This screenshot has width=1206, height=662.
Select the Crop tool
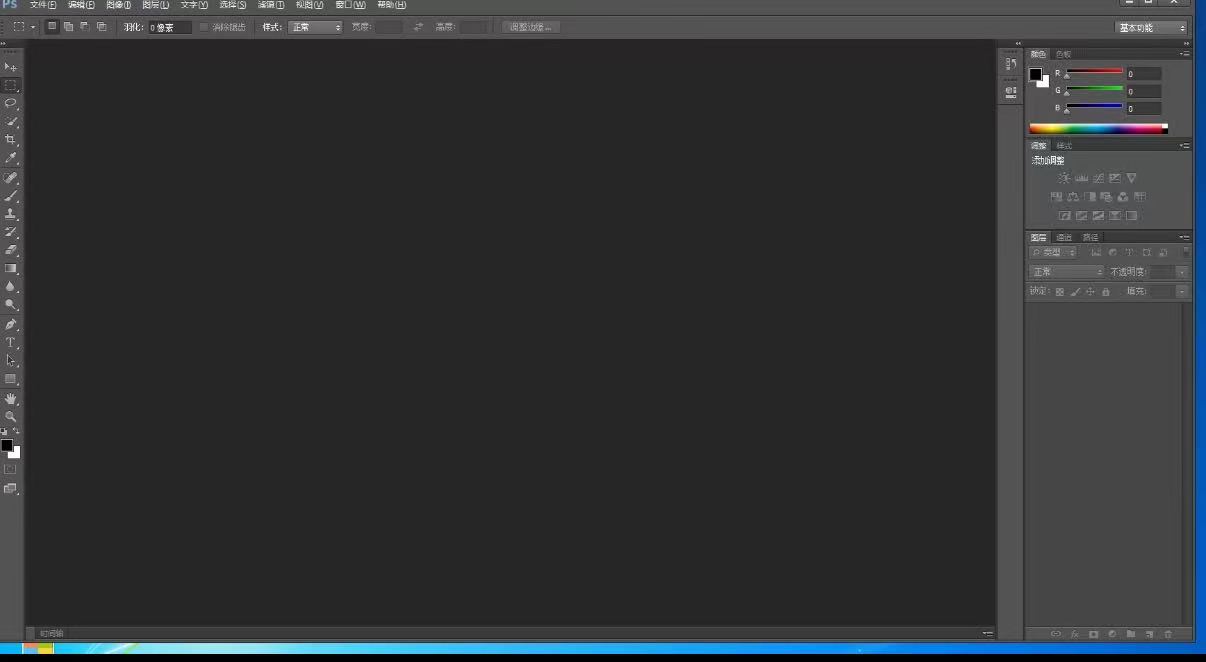pyautogui.click(x=11, y=139)
